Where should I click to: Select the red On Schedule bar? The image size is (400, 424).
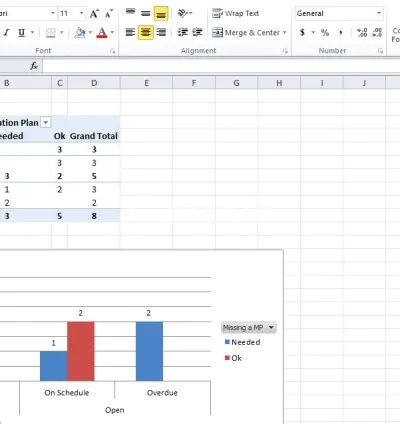click(x=81, y=351)
